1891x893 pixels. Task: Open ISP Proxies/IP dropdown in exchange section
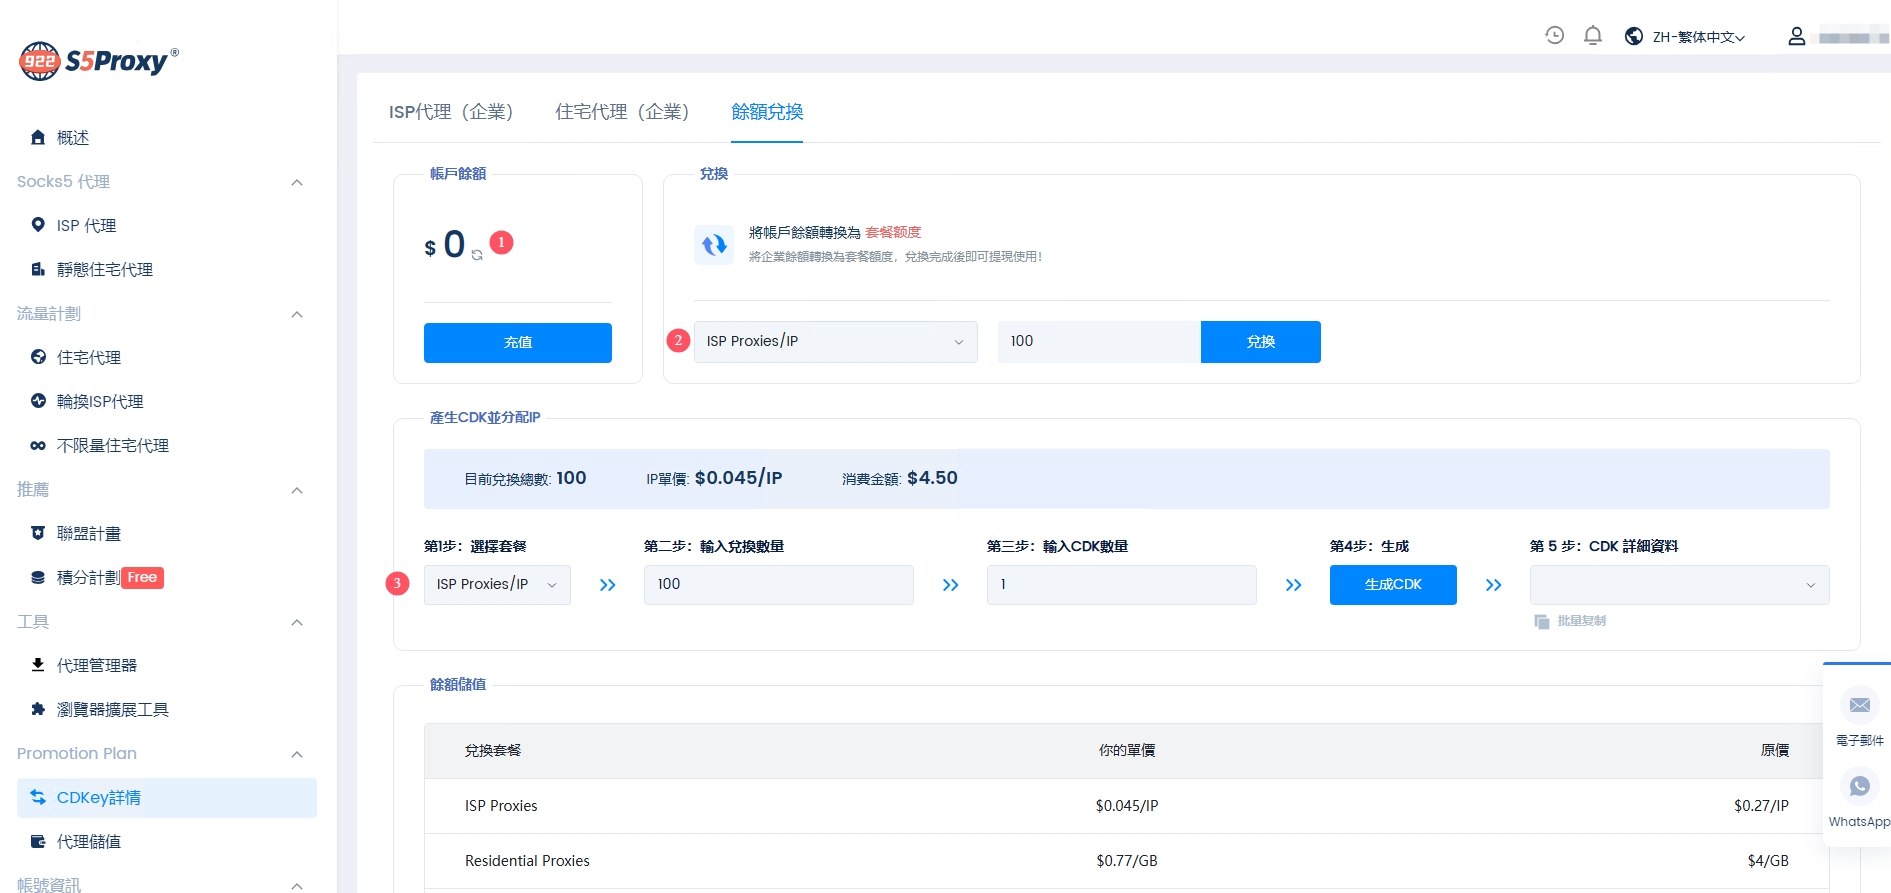pos(835,342)
